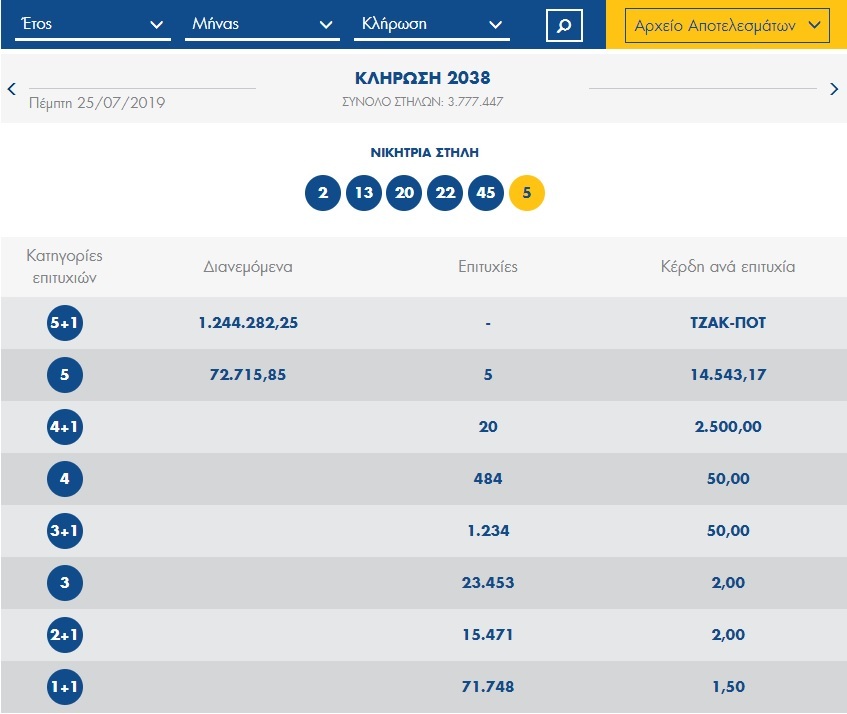Go to previous draw with left arrow
This screenshot has width=847, height=714.
(12, 89)
